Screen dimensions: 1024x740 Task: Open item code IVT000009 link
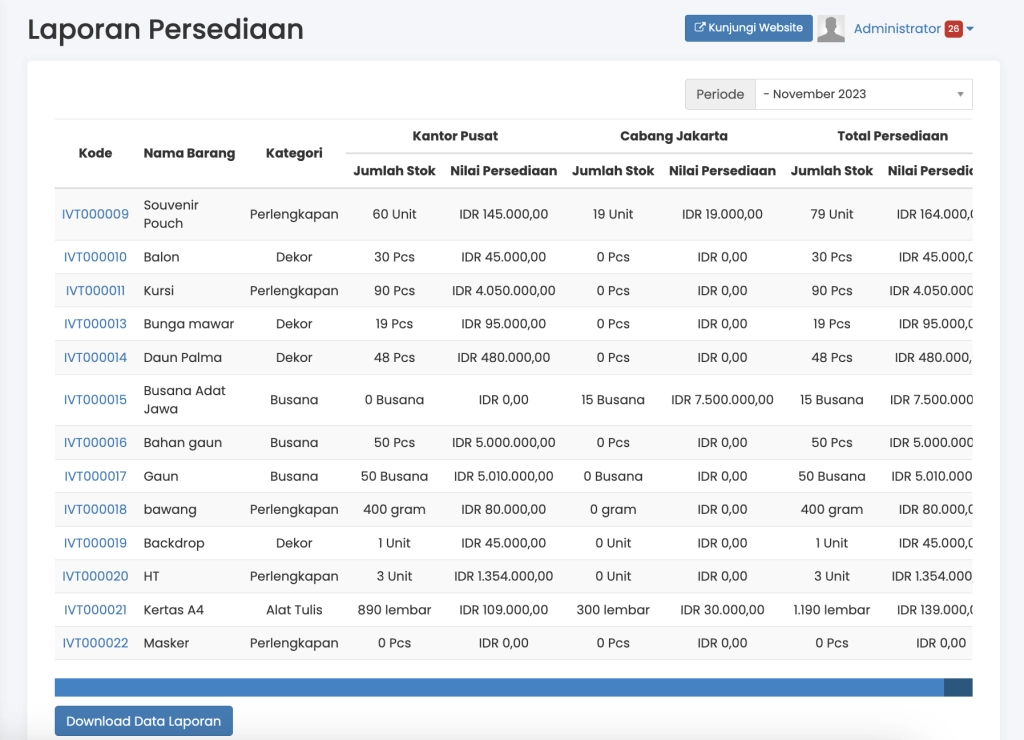[x=95, y=214]
